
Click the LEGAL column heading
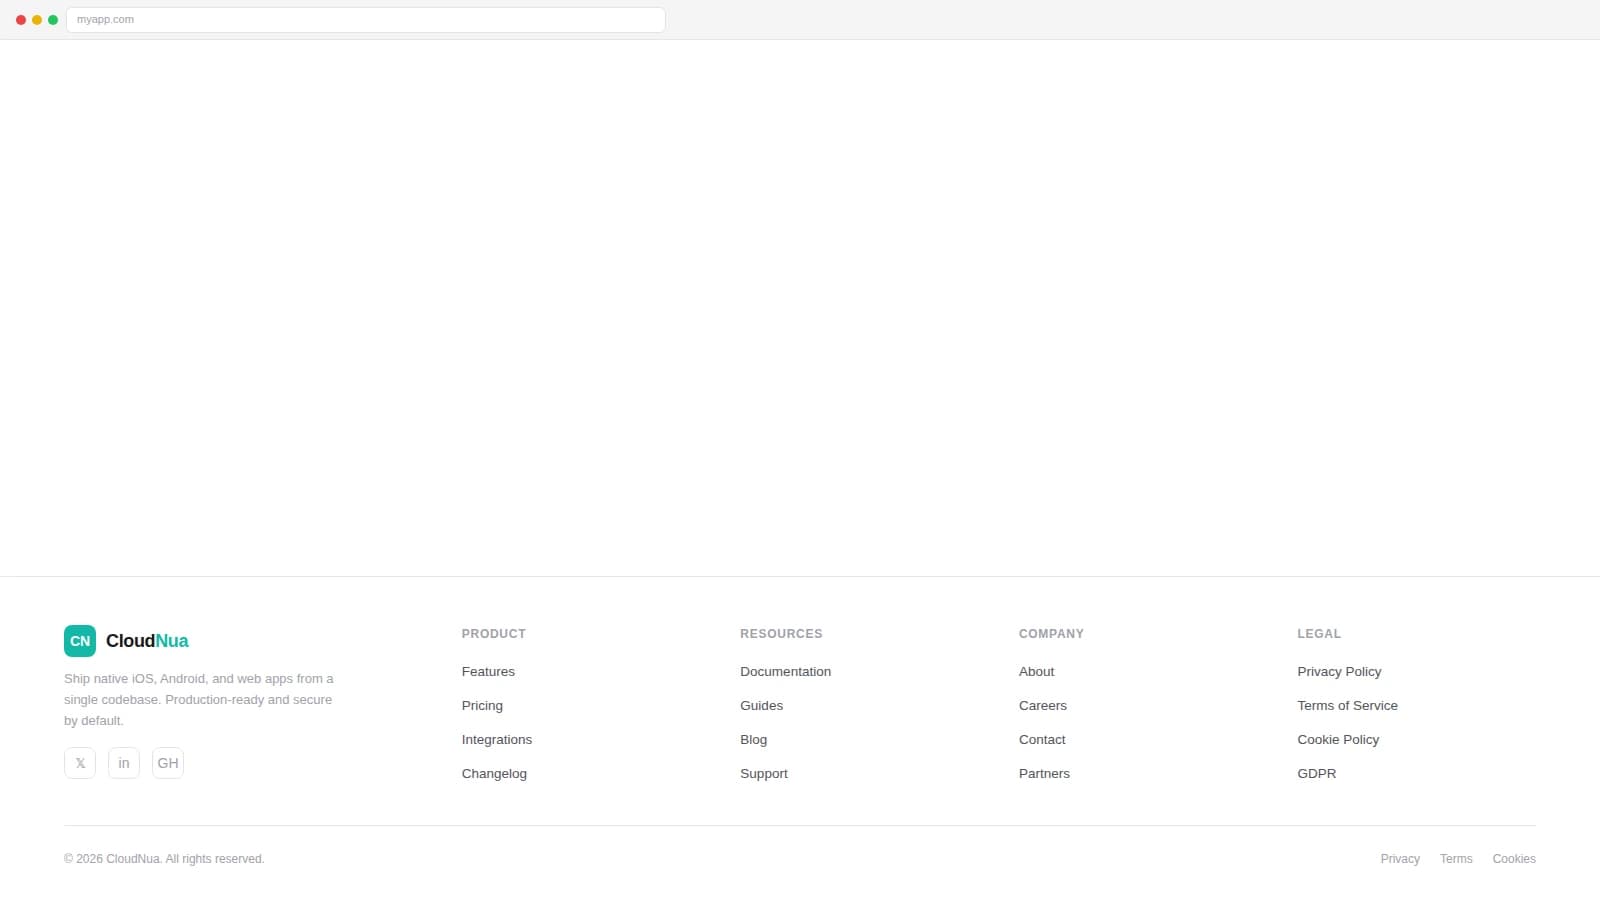tap(1319, 634)
